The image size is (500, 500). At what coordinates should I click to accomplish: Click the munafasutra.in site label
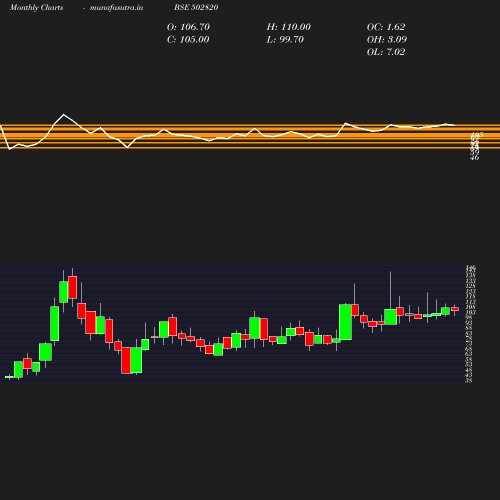116,7
